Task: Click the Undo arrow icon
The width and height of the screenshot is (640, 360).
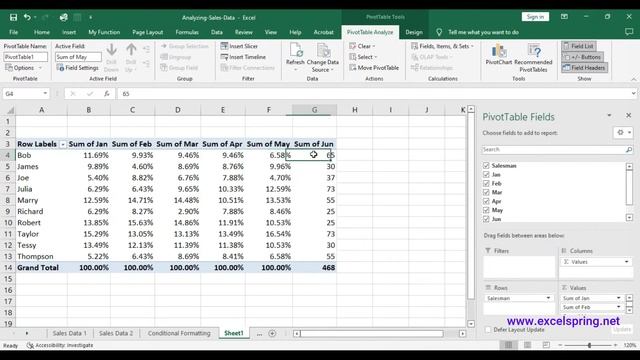Action: pos(27,17)
